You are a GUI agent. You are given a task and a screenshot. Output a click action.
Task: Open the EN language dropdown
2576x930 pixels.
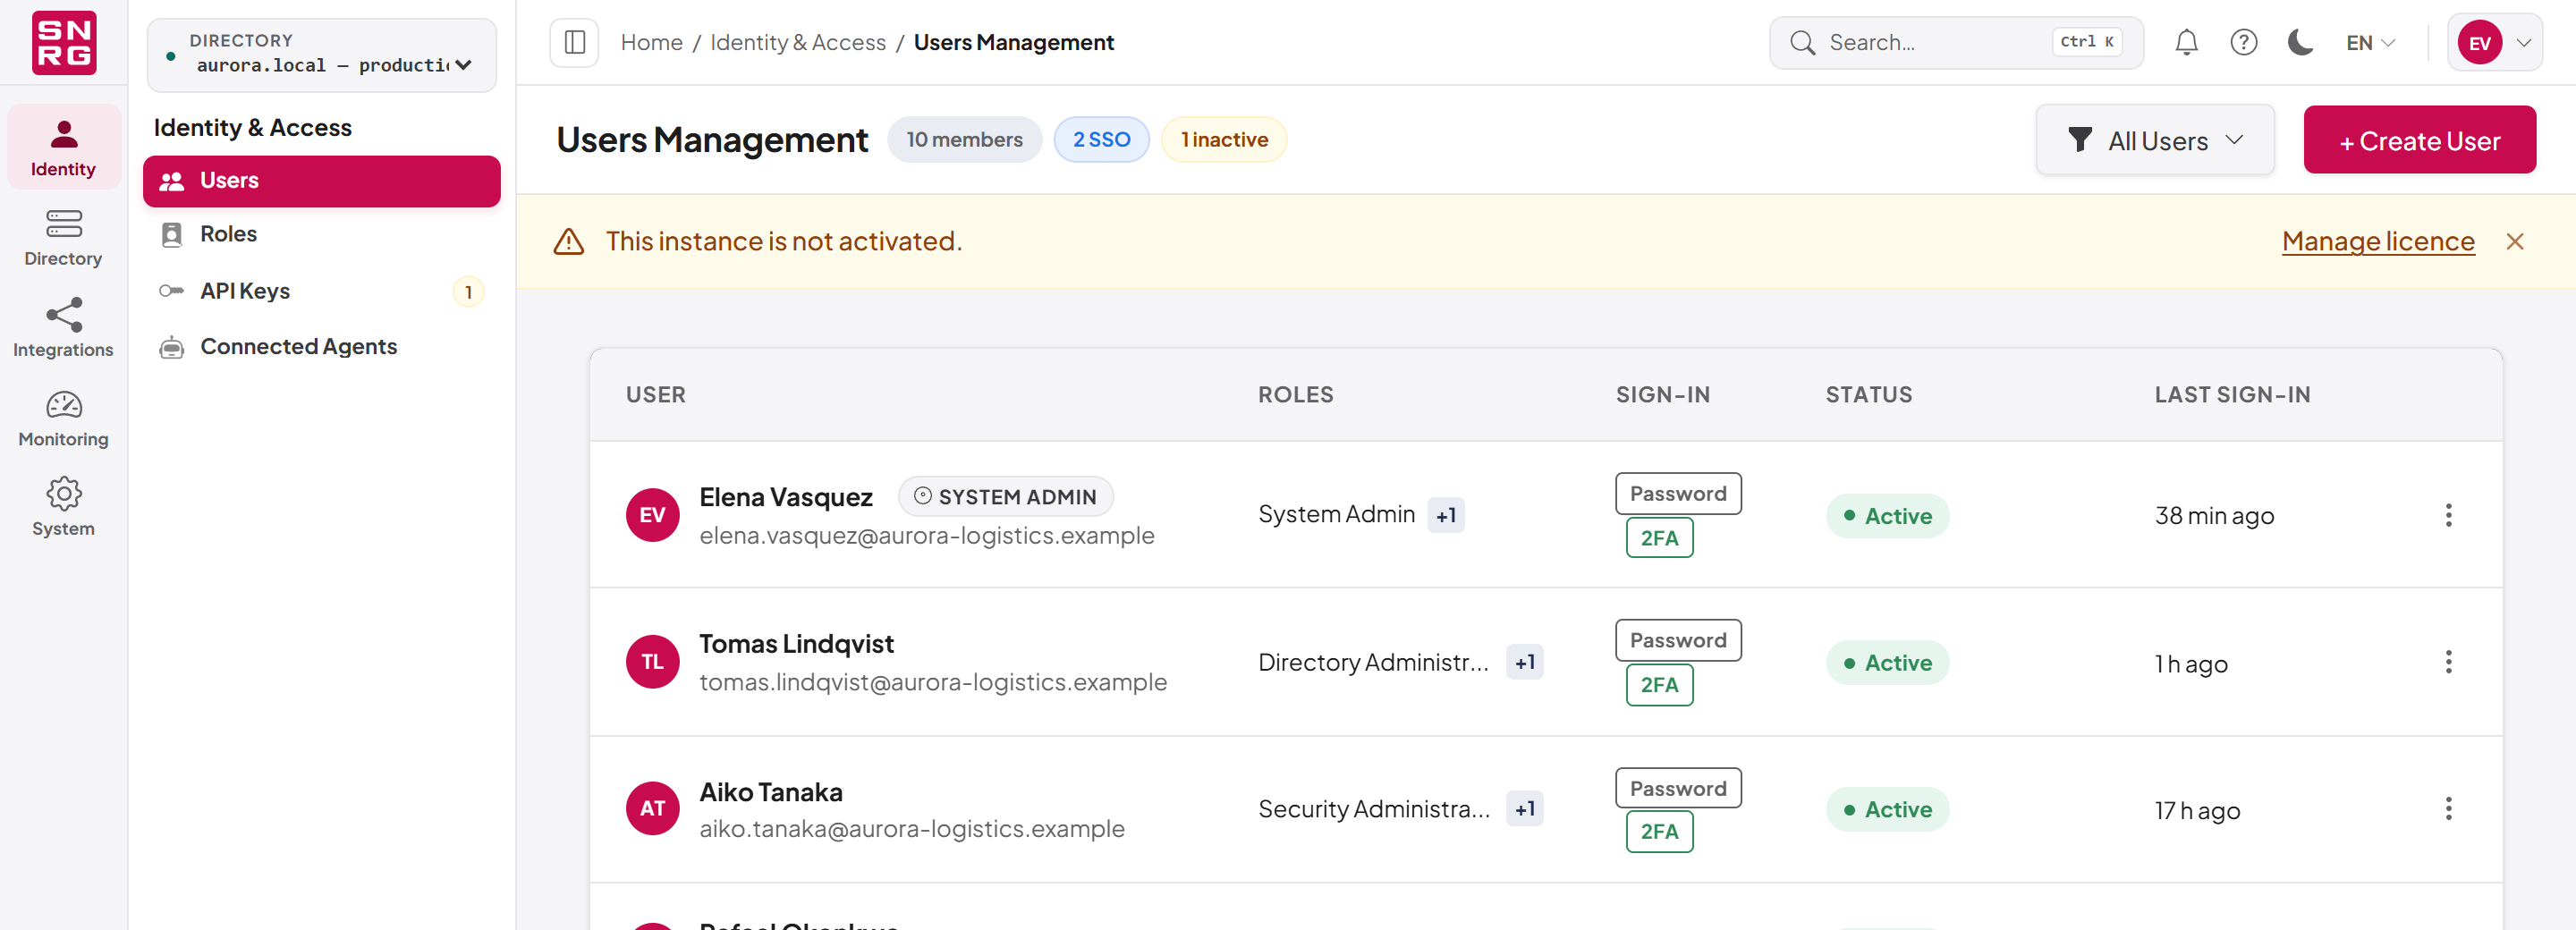(x=2370, y=42)
